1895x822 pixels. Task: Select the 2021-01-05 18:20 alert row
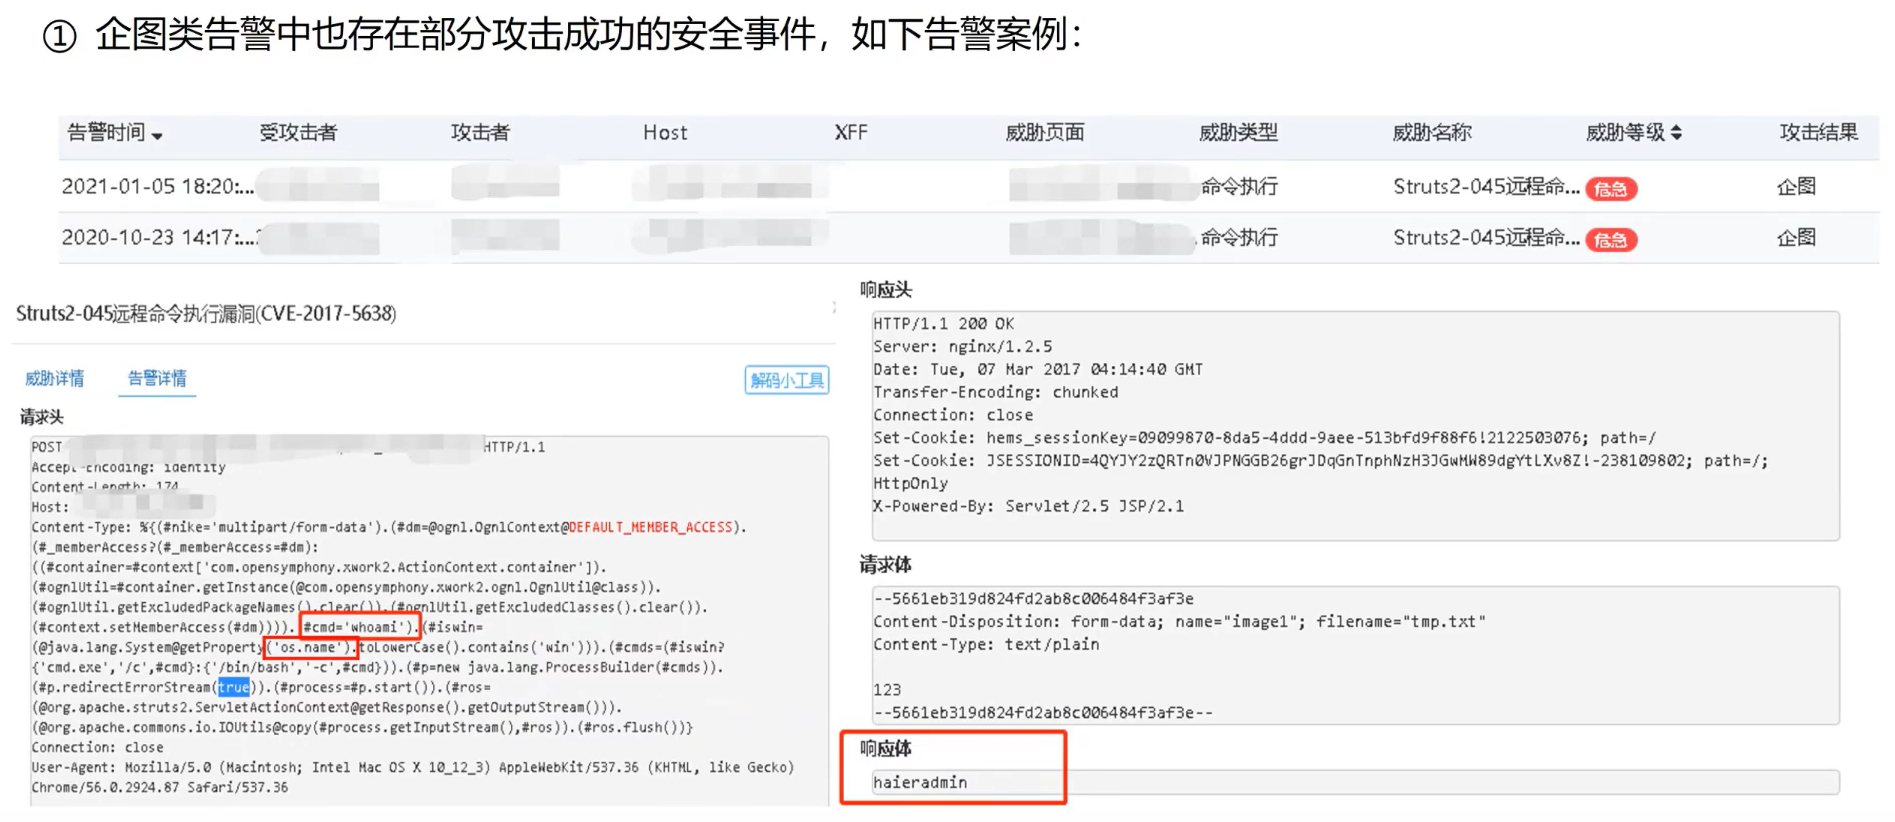point(968,186)
